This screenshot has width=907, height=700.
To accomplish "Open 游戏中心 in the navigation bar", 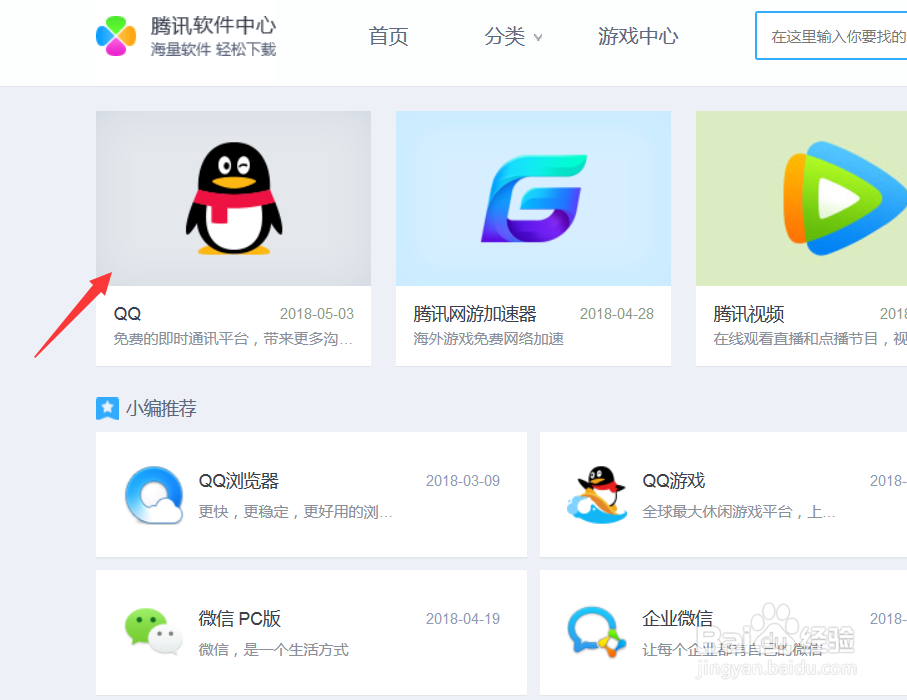I will [x=638, y=36].
